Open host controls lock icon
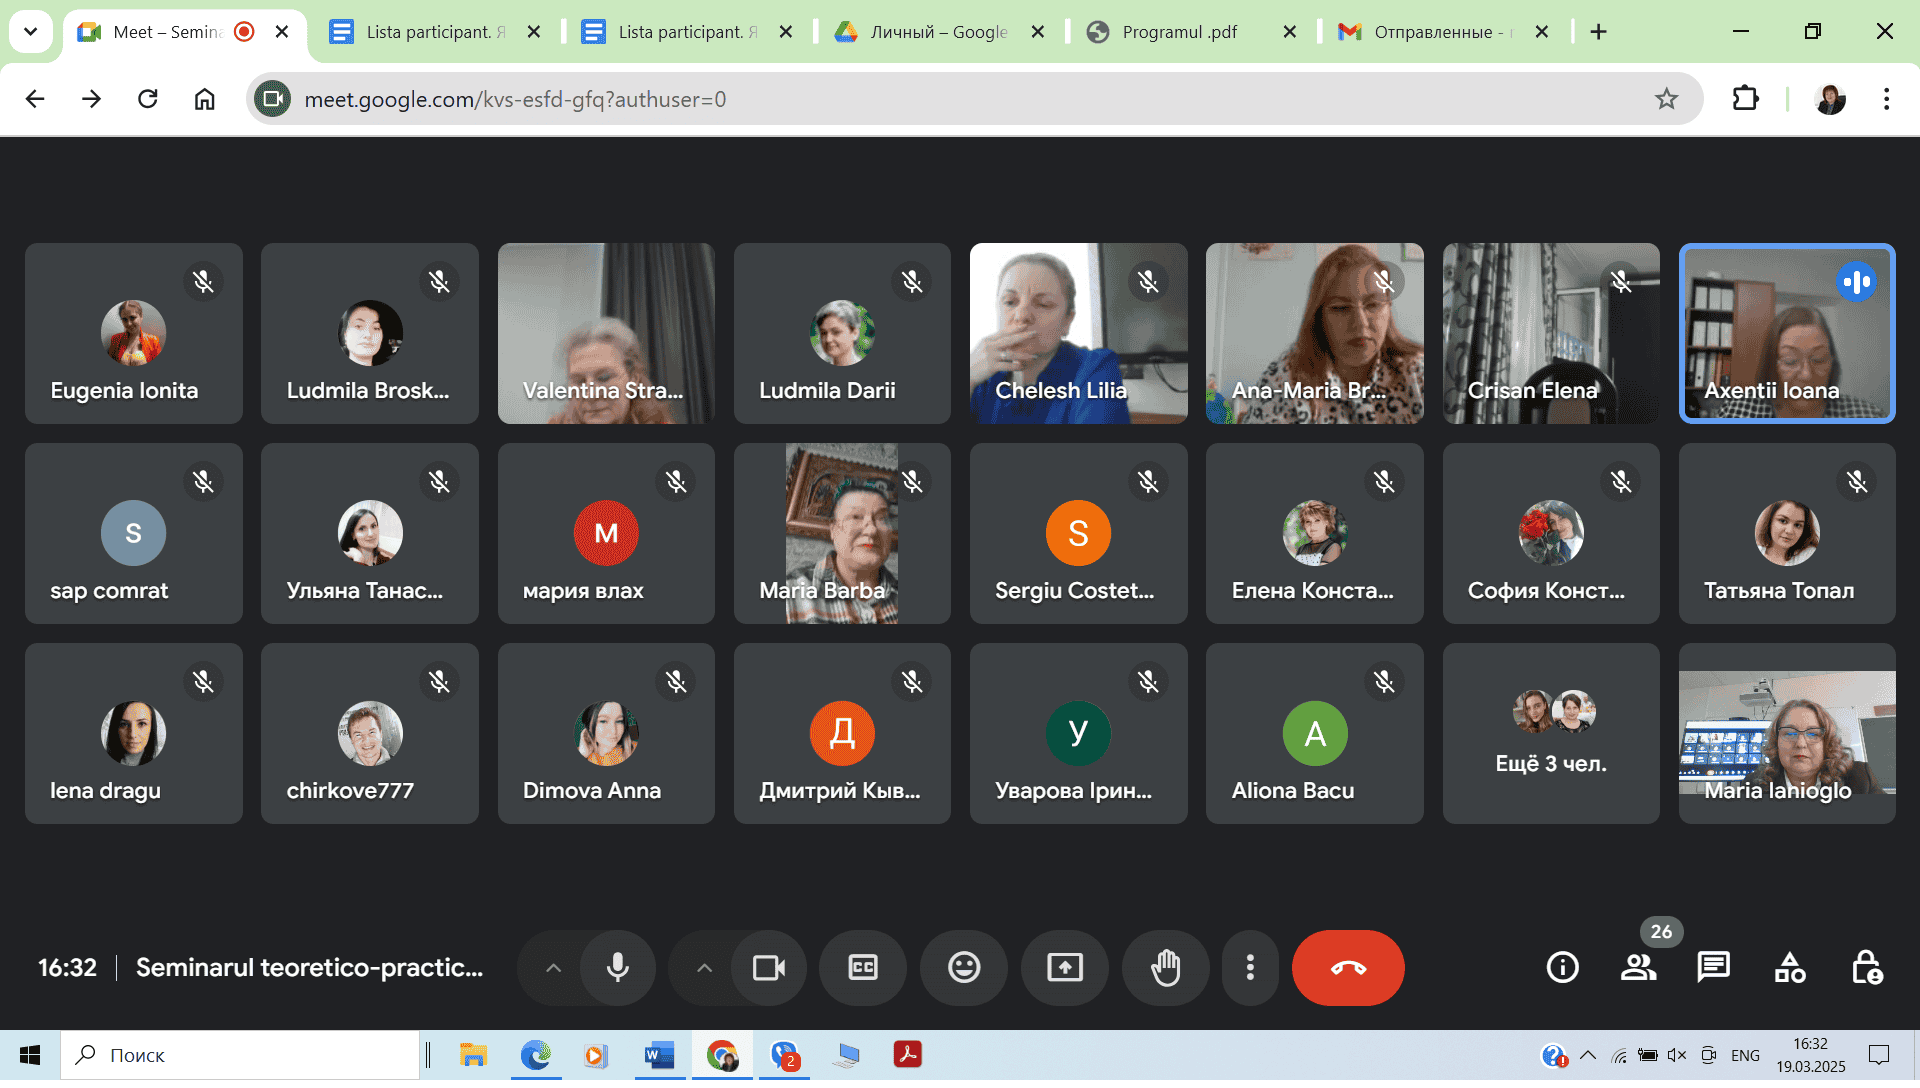Screen dimensions: 1920x1088 [1866, 968]
